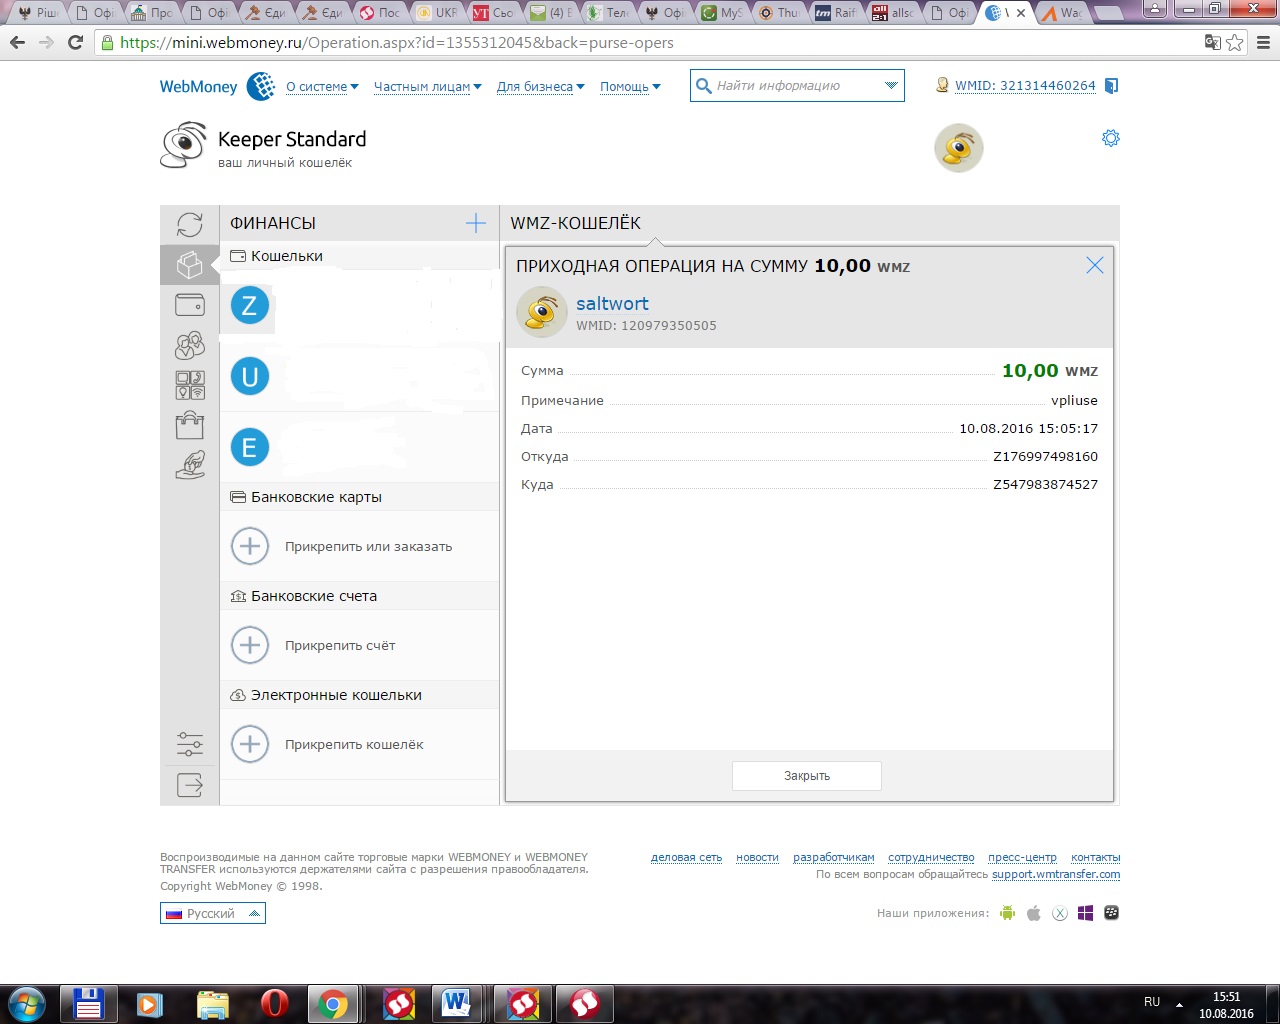Select the Z wallet icon
The height and width of the screenshot is (1024, 1280).
click(250, 305)
